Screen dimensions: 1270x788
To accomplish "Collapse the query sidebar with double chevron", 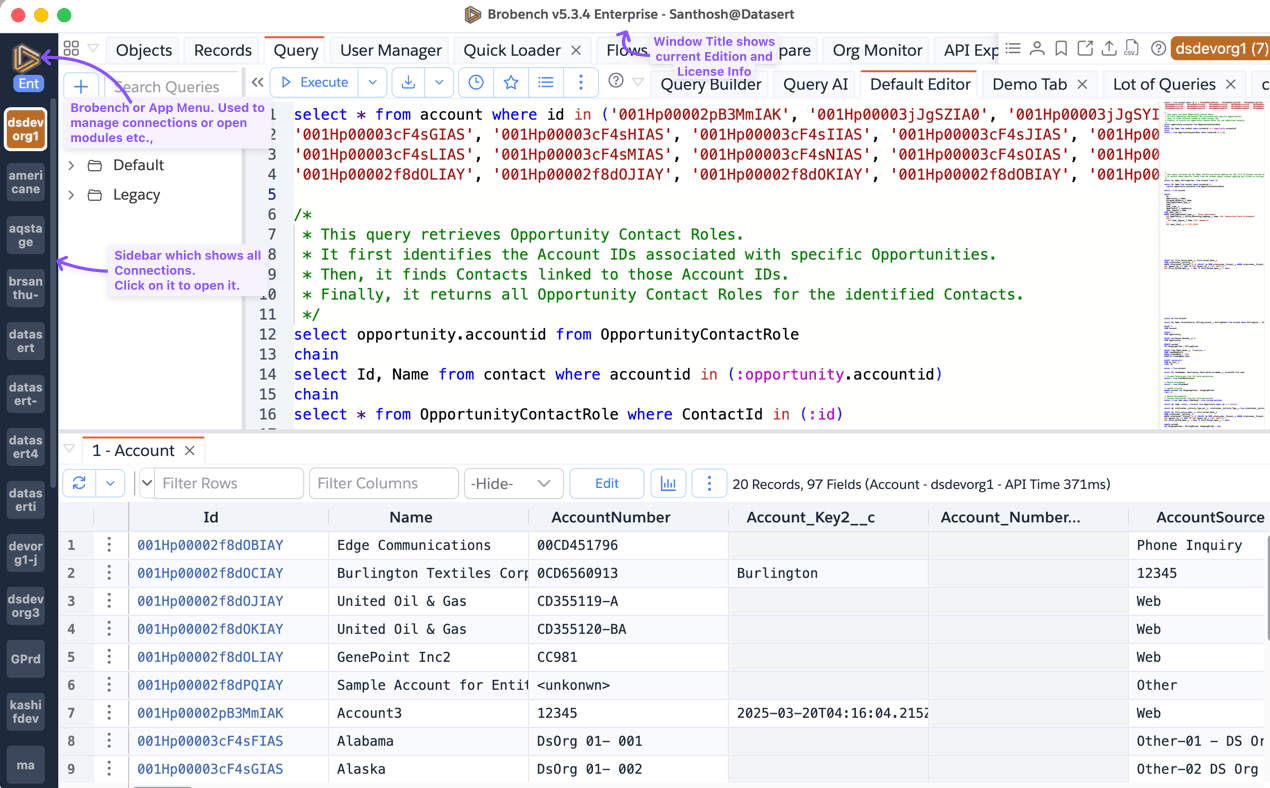I will click(258, 83).
